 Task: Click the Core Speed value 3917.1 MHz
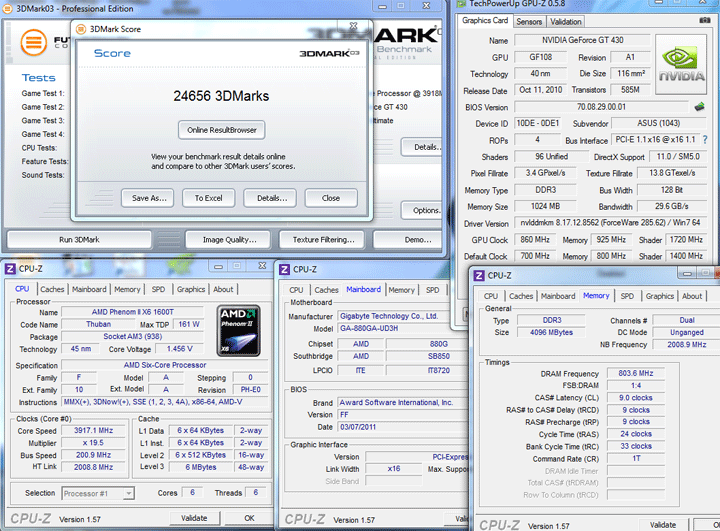coord(93,430)
